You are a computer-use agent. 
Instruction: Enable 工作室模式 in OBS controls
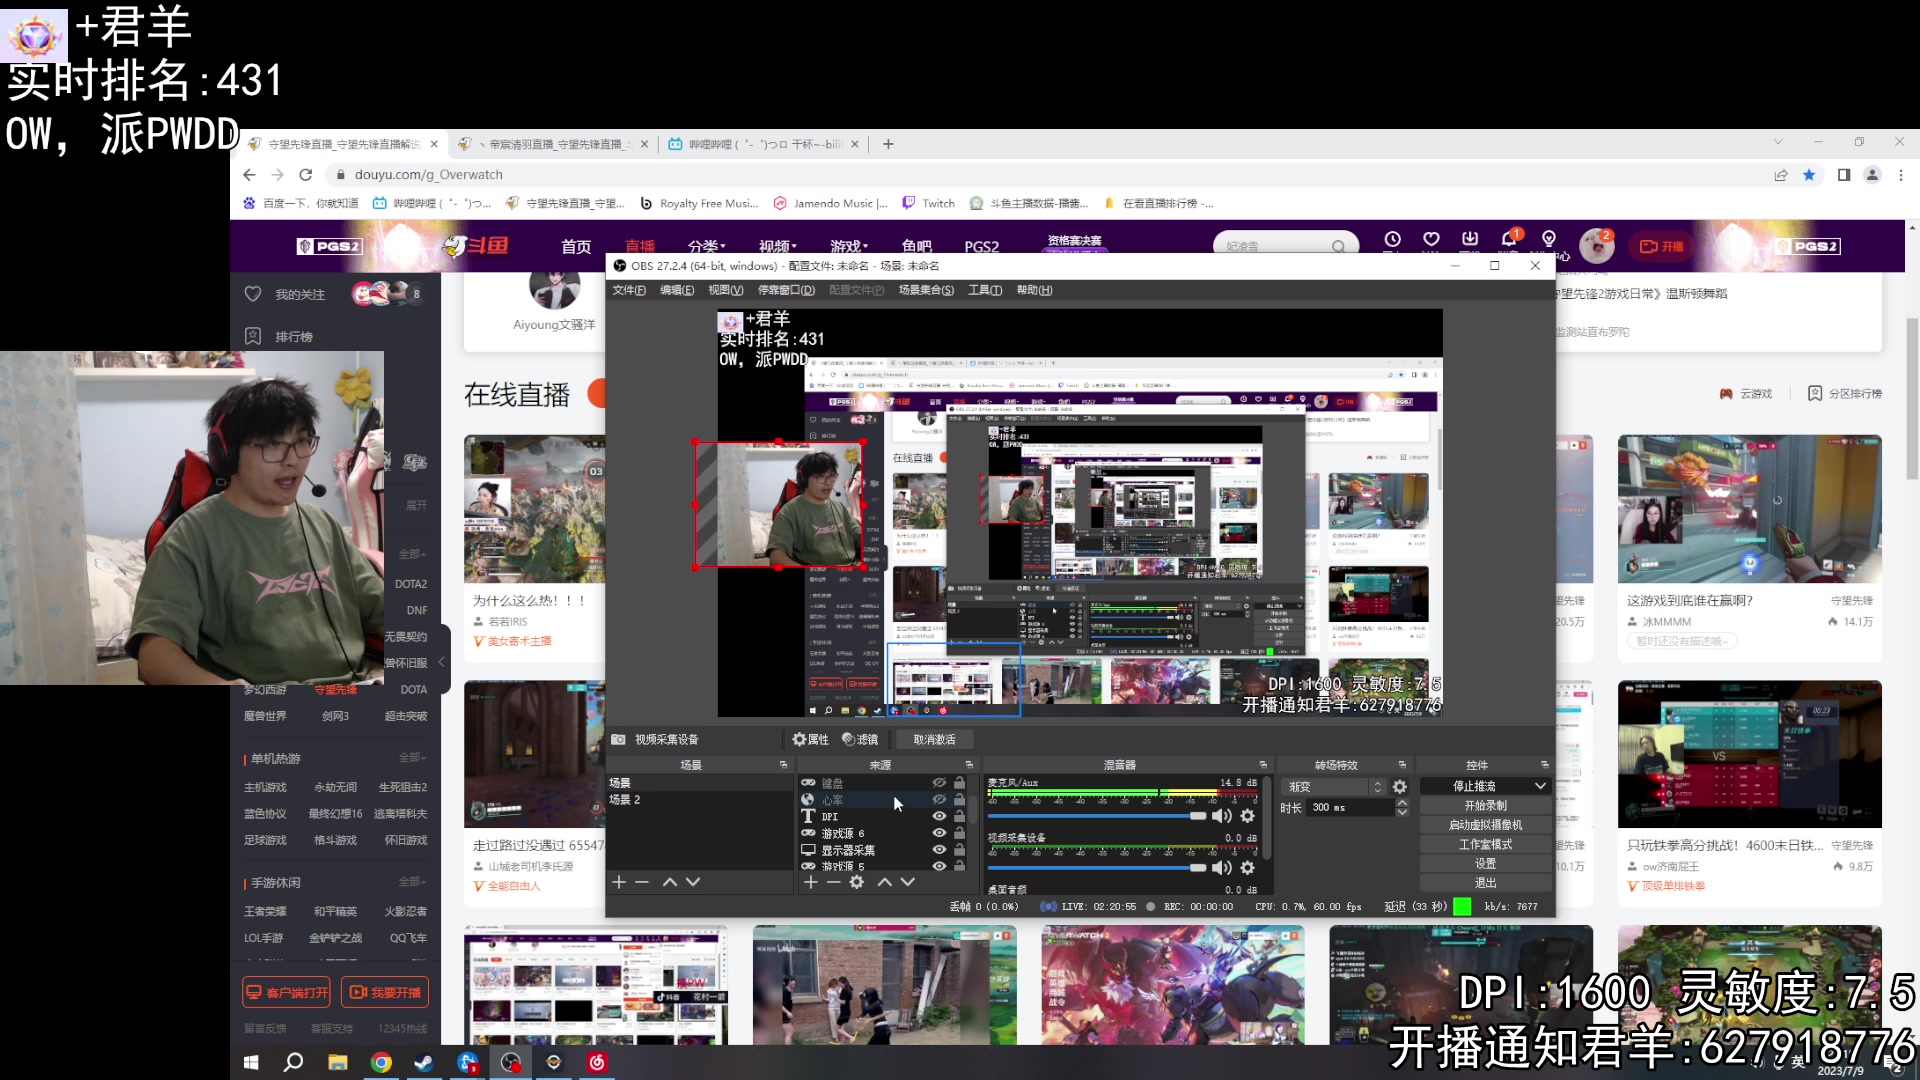click(x=1485, y=844)
